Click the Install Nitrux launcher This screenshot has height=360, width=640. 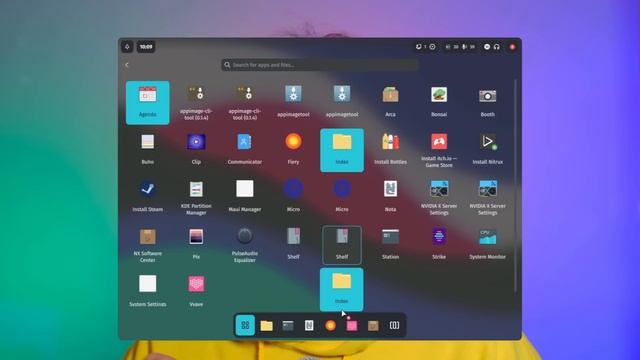pyautogui.click(x=487, y=150)
